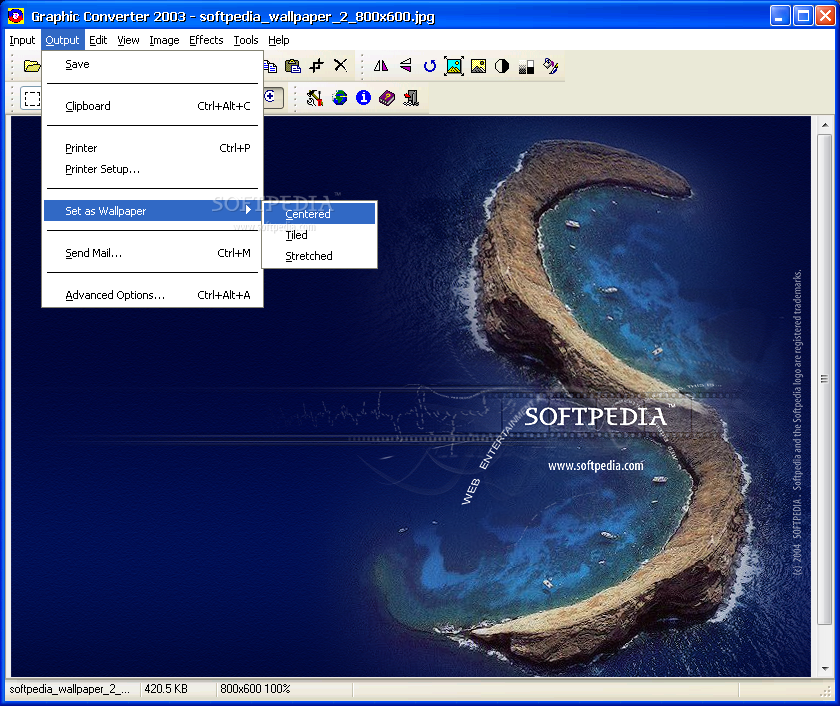Click vertical scrollbar up arrow
The width and height of the screenshot is (840, 706).
click(x=825, y=125)
